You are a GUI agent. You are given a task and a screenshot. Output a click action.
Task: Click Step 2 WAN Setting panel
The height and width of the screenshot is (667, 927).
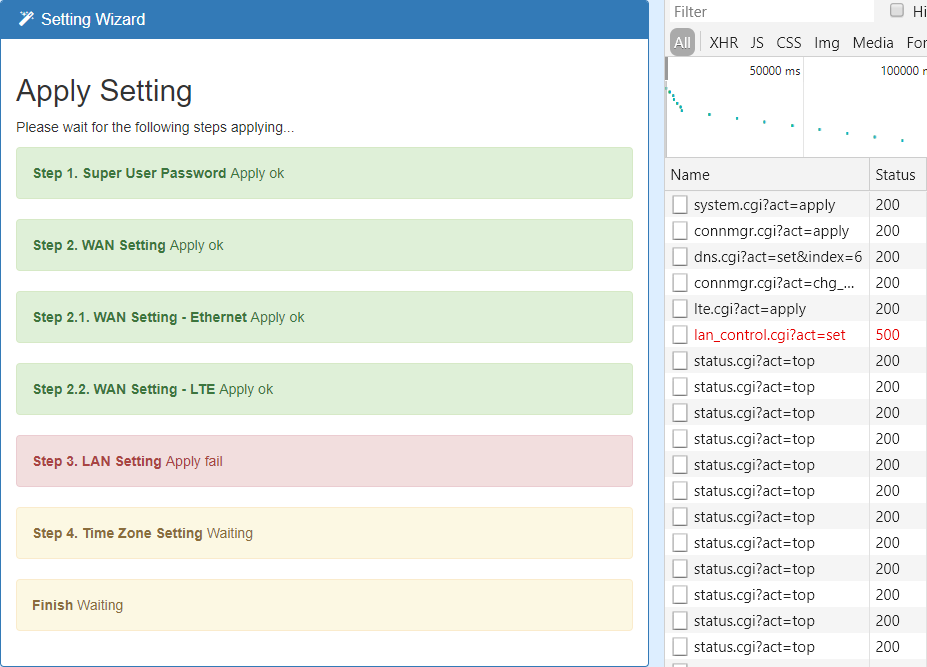(324, 245)
